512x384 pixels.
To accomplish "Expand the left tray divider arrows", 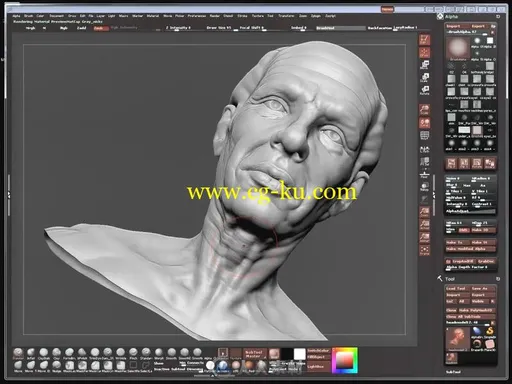I will [x=9, y=196].
